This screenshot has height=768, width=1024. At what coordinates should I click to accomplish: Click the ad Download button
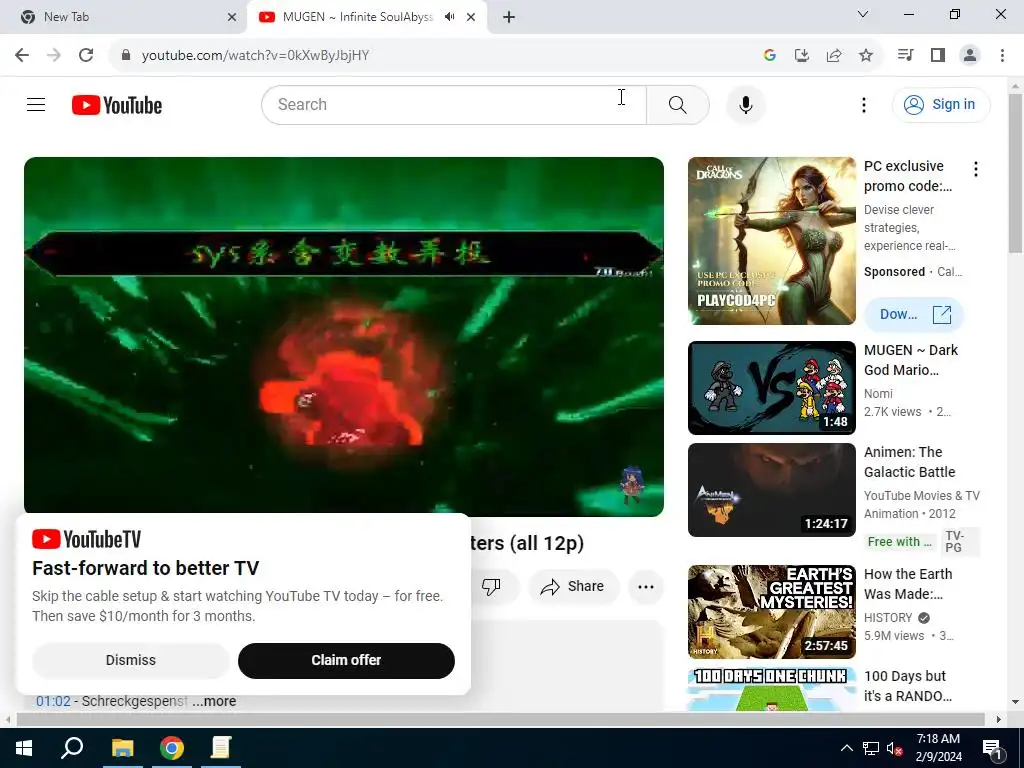(x=914, y=314)
